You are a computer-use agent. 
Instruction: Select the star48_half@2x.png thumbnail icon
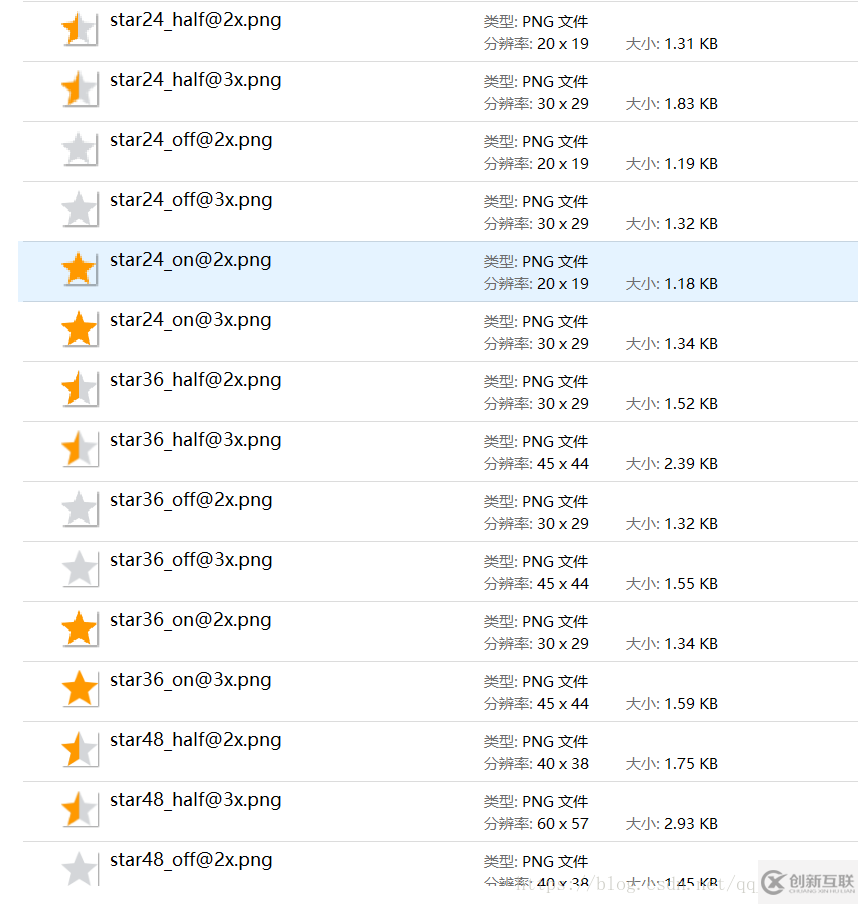click(x=79, y=748)
